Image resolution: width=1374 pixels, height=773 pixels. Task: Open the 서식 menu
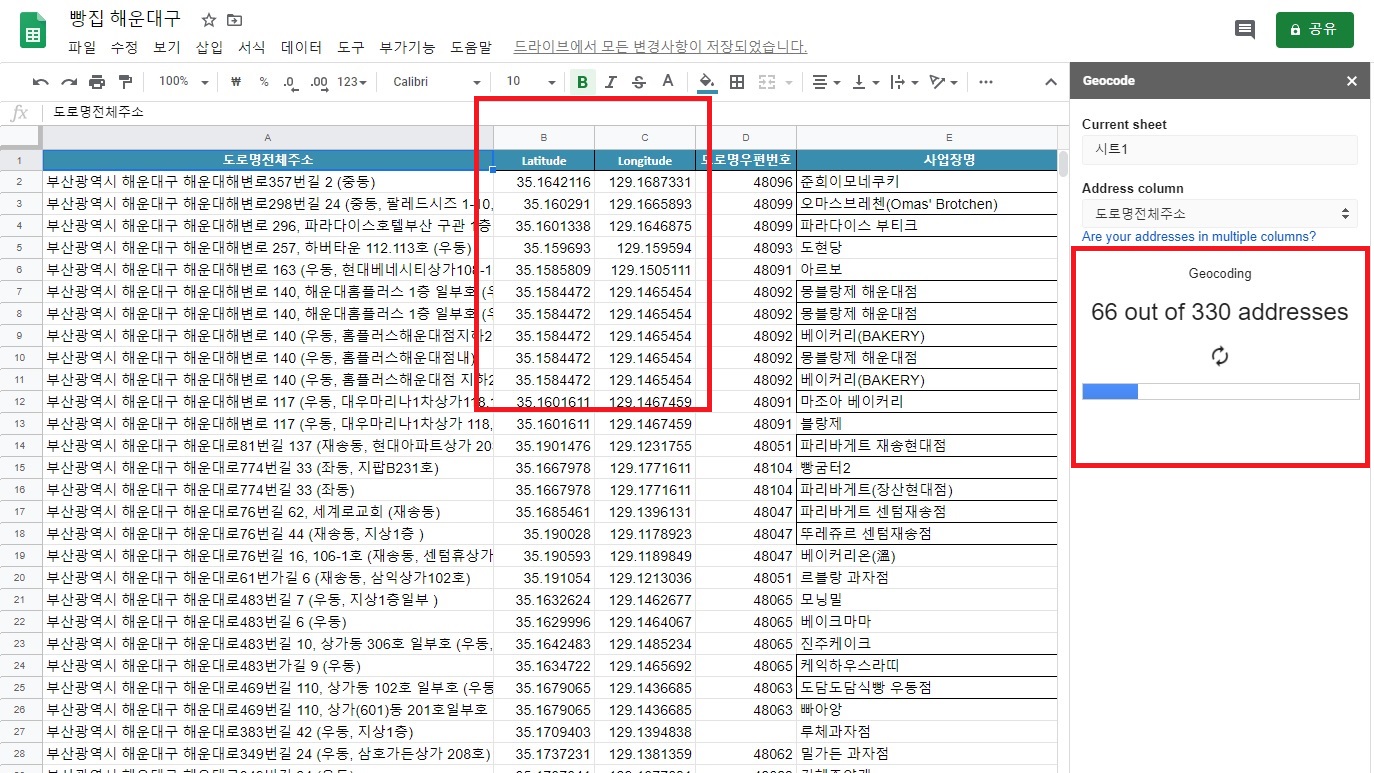pos(252,47)
